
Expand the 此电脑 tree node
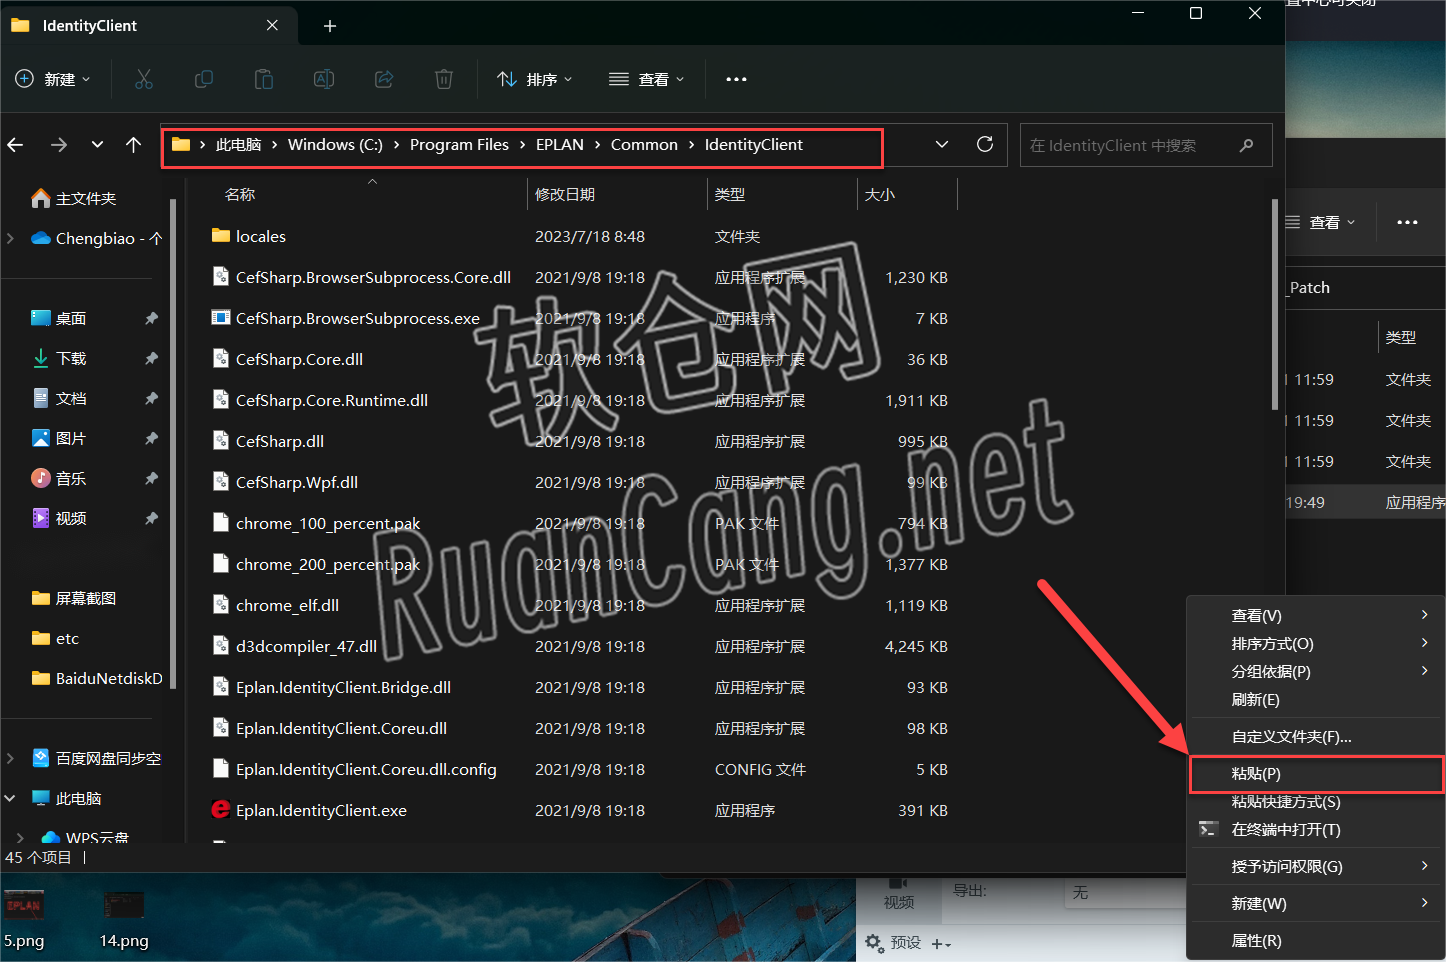(x=11, y=798)
